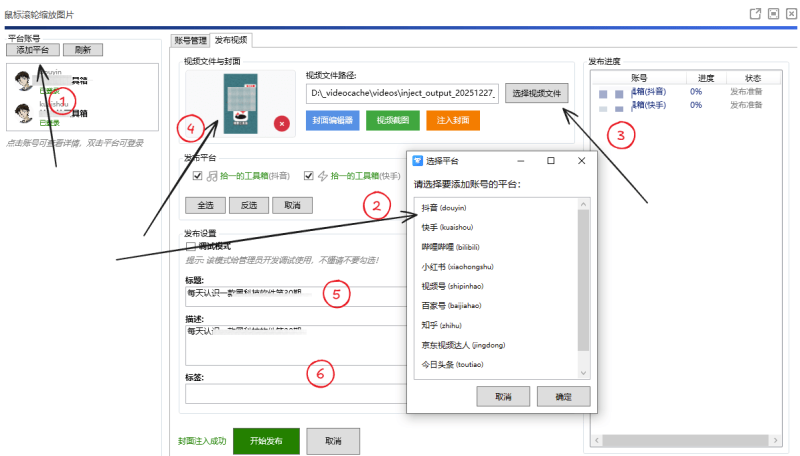Select the douyin account avatar
The height and width of the screenshot is (456, 800).
point(23,81)
